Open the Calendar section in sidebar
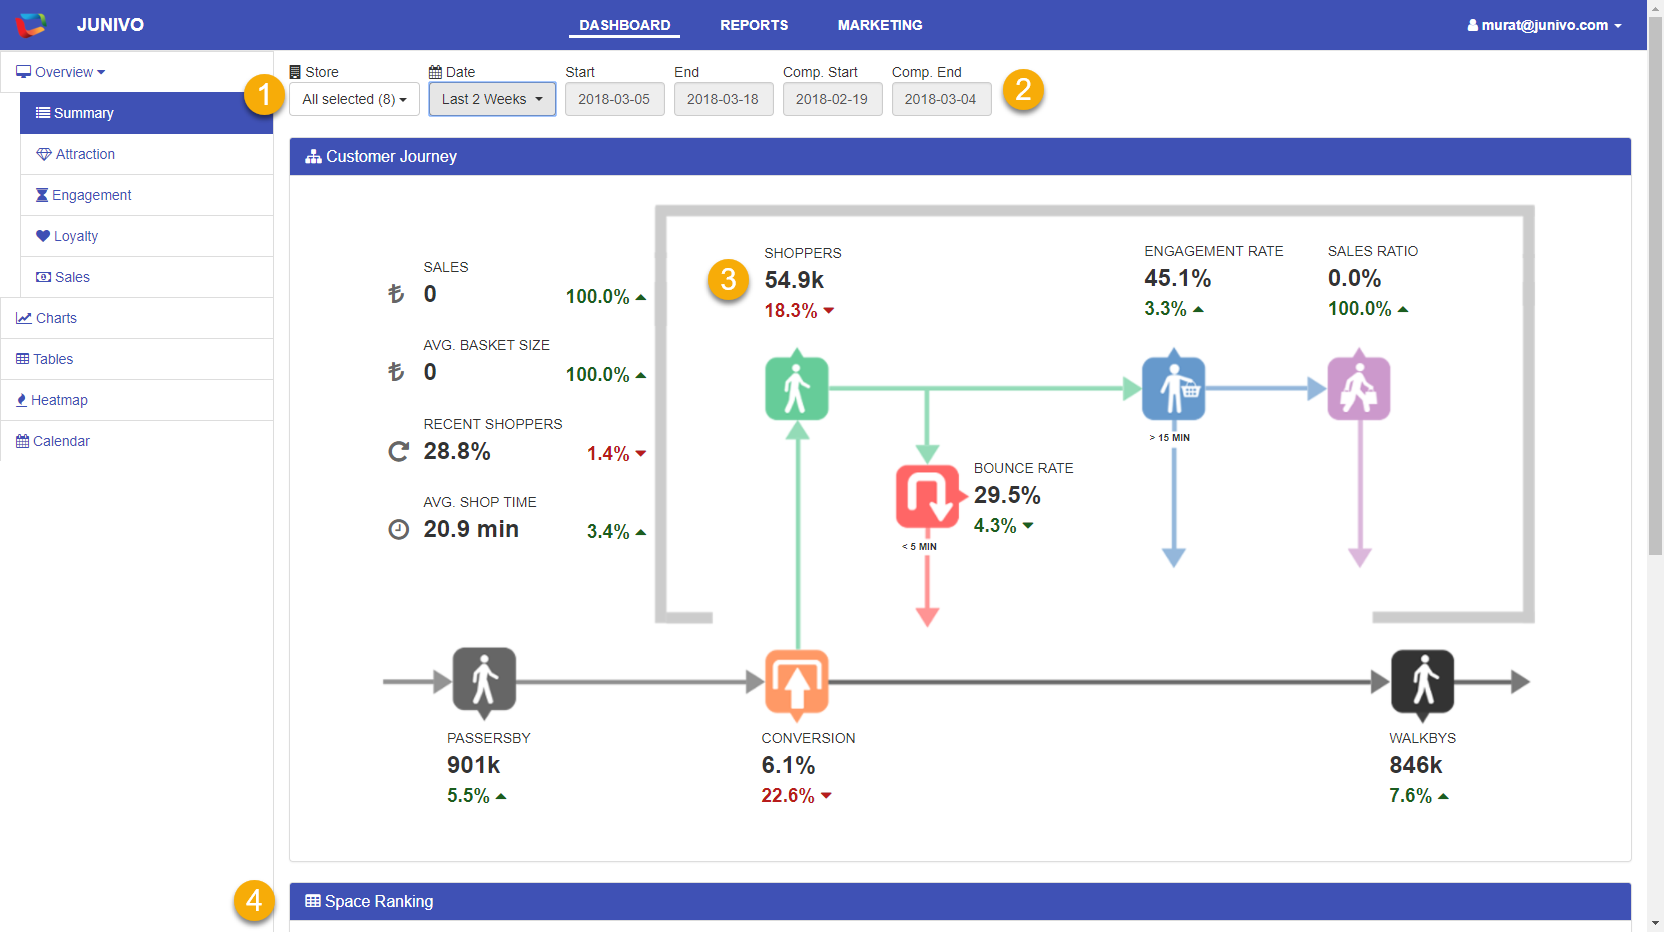Viewport: 1664px width, 932px height. tap(61, 441)
